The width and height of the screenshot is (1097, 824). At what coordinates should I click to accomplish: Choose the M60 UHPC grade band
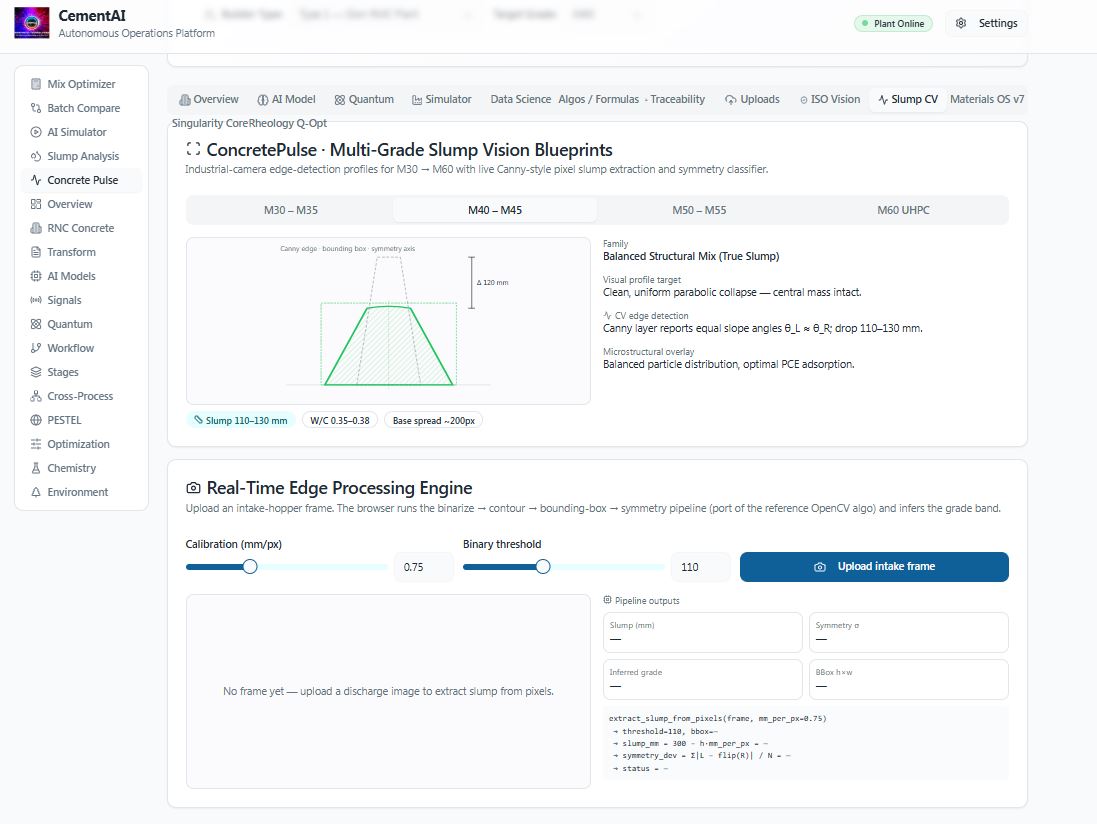point(903,210)
